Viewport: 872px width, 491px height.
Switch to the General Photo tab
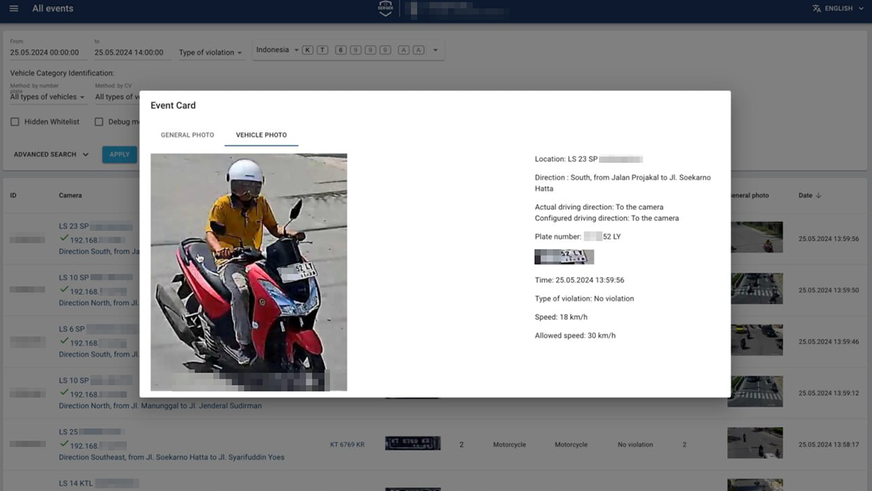point(187,135)
